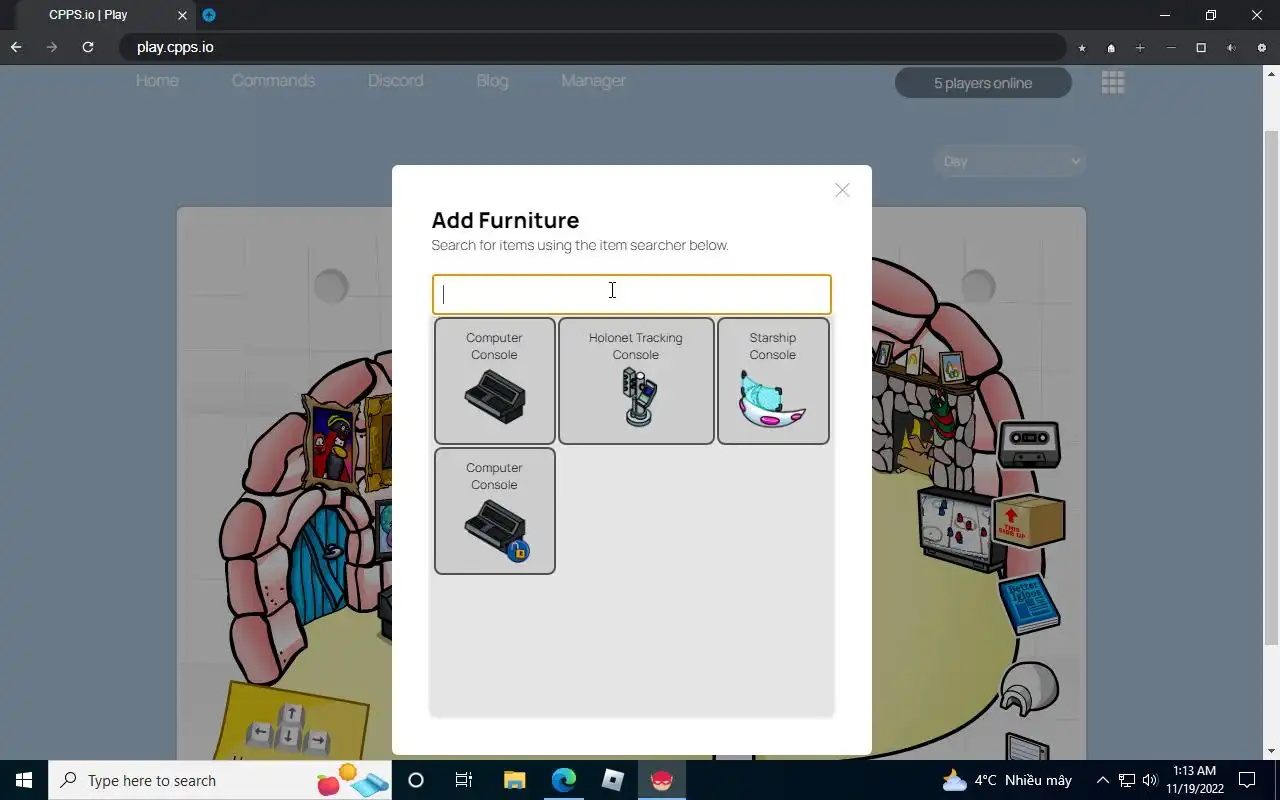Open a new browser tab

pos(209,15)
